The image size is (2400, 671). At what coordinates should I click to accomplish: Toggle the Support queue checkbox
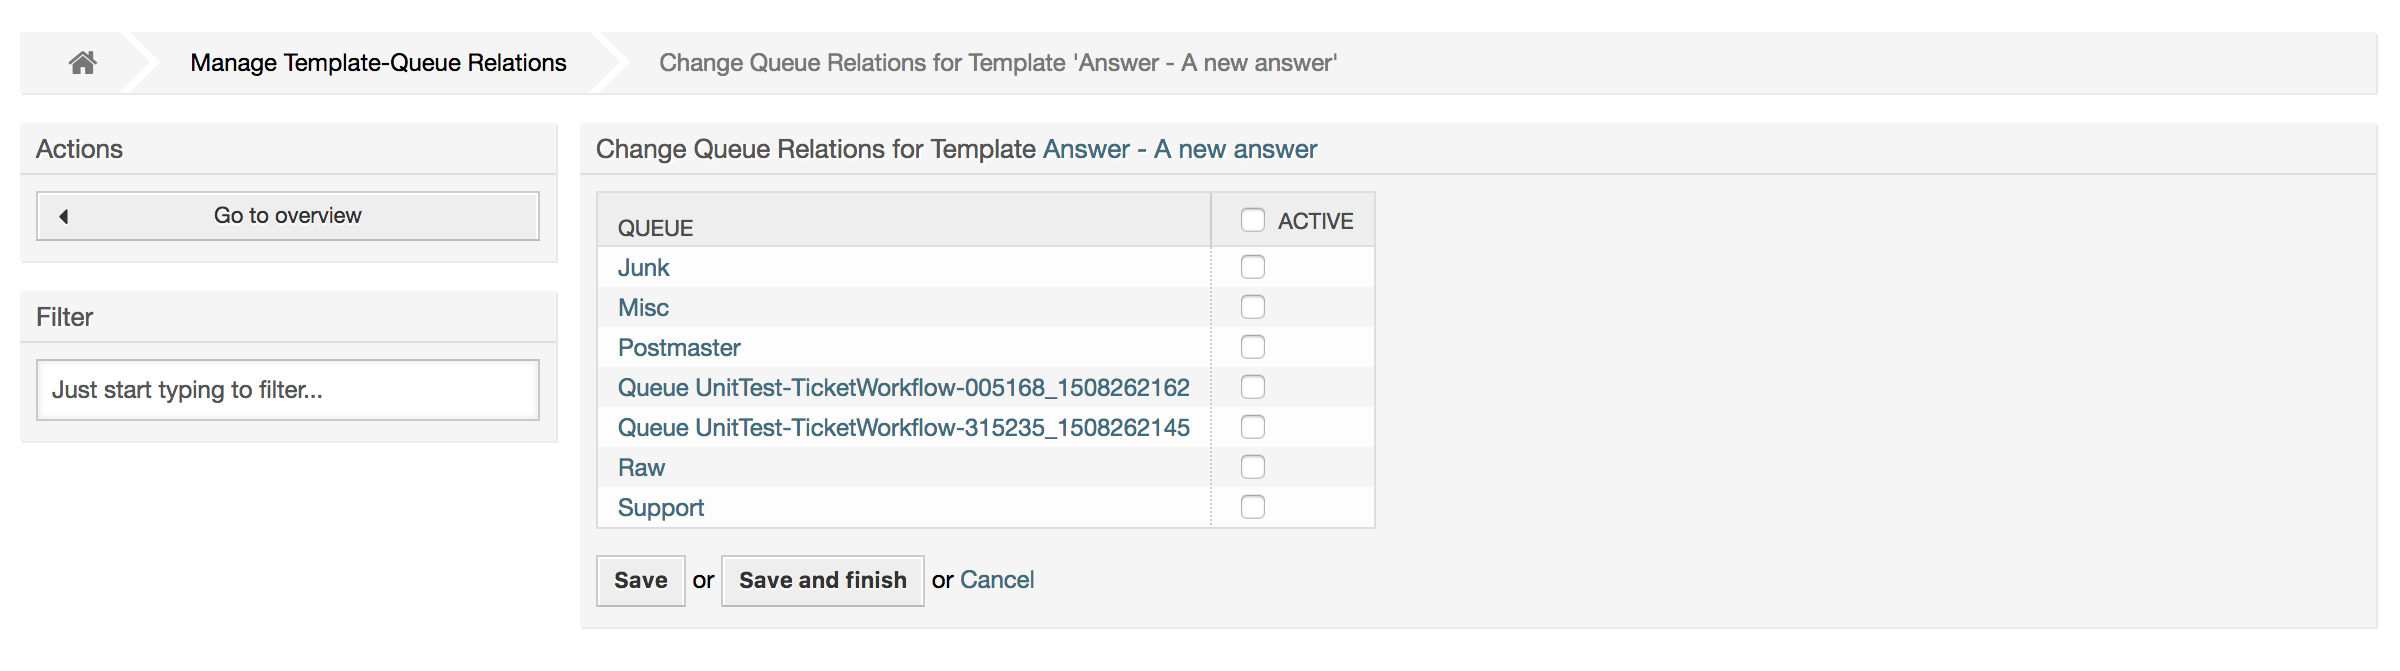click(1252, 507)
